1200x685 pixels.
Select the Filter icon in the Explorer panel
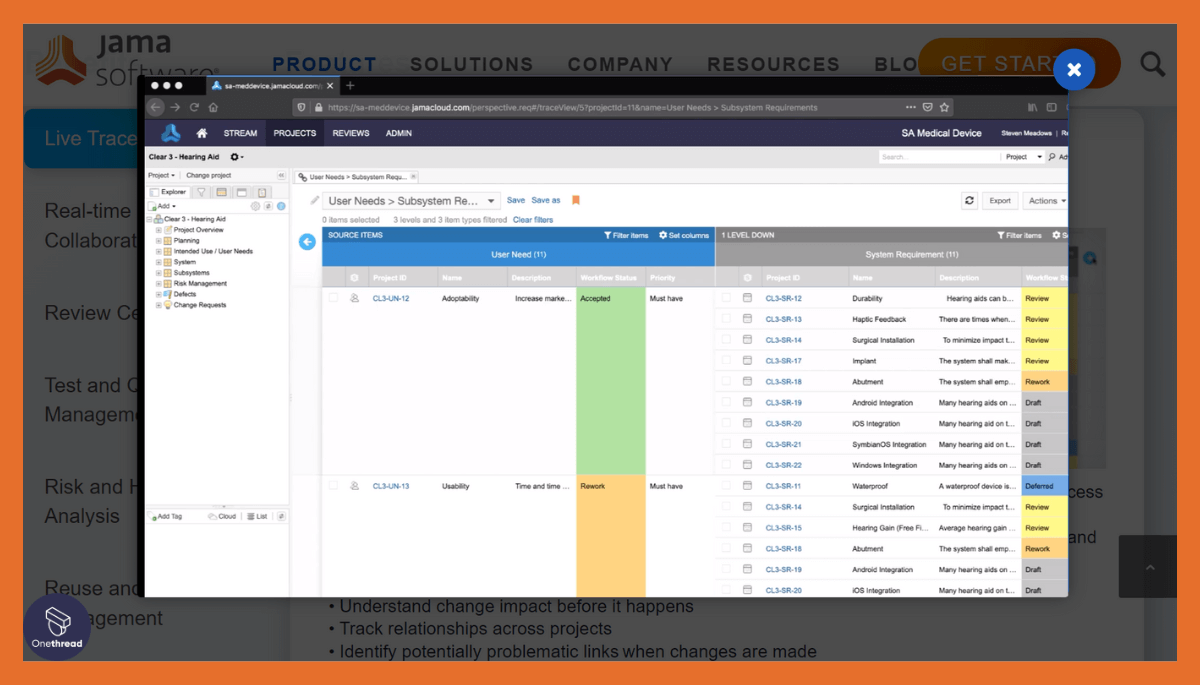[201, 191]
